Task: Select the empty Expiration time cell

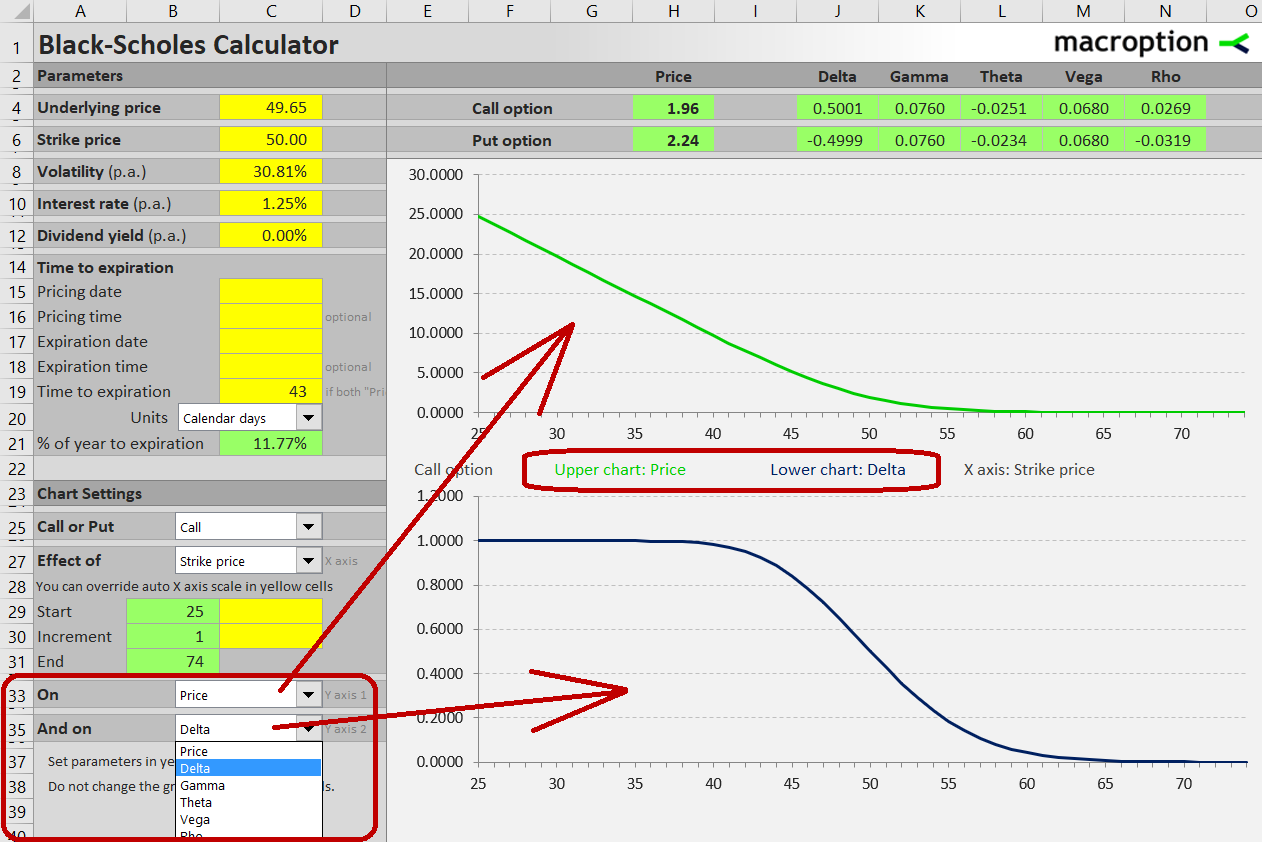Action: click(x=270, y=367)
